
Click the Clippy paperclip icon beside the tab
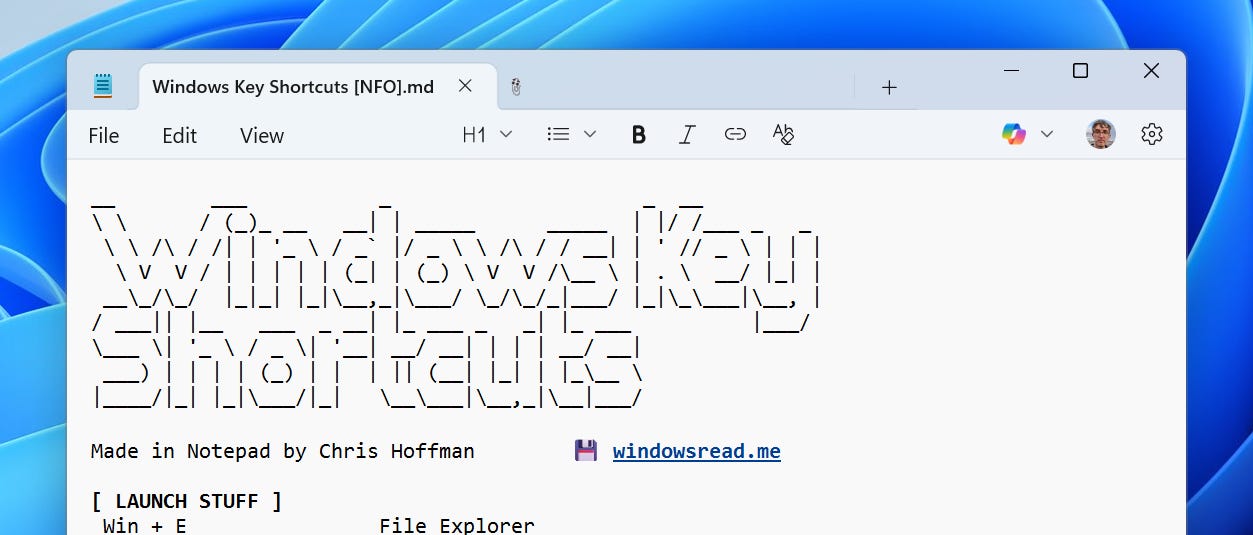click(516, 87)
